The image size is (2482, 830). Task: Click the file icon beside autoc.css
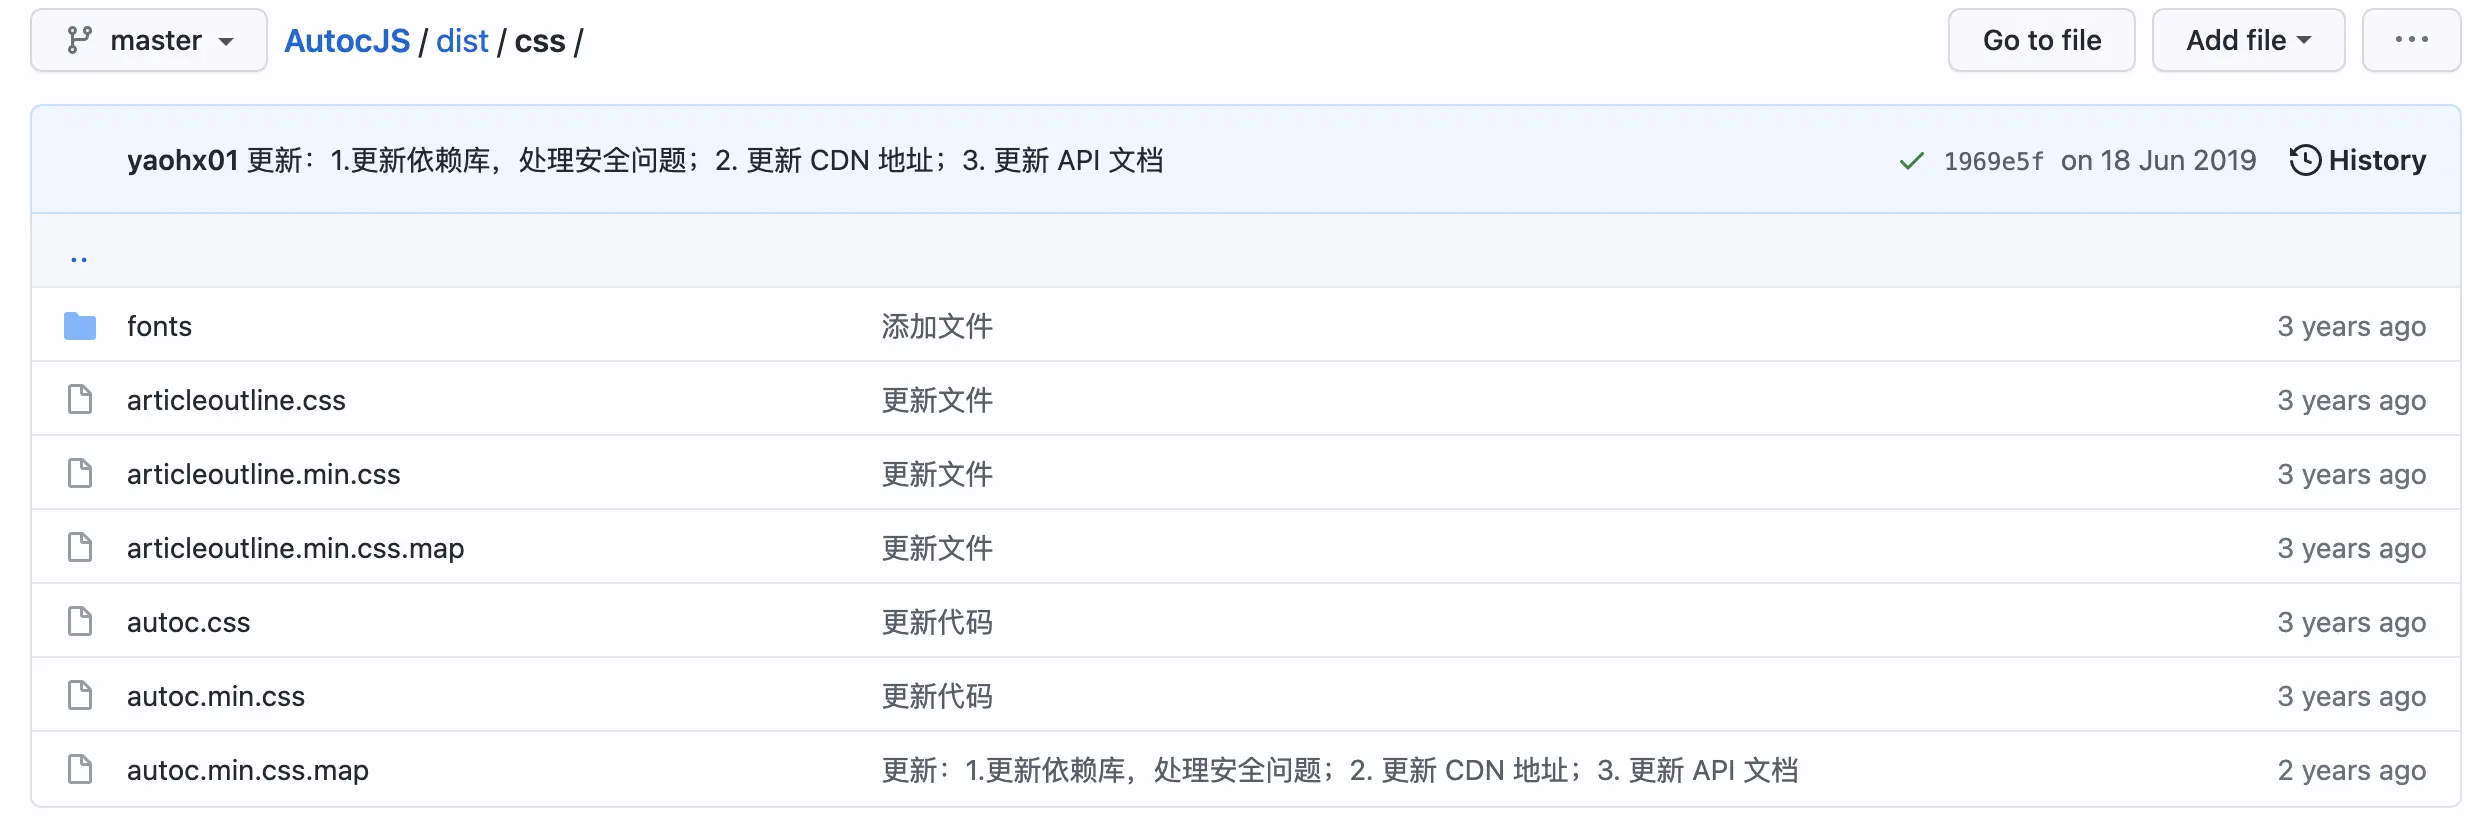click(x=80, y=622)
